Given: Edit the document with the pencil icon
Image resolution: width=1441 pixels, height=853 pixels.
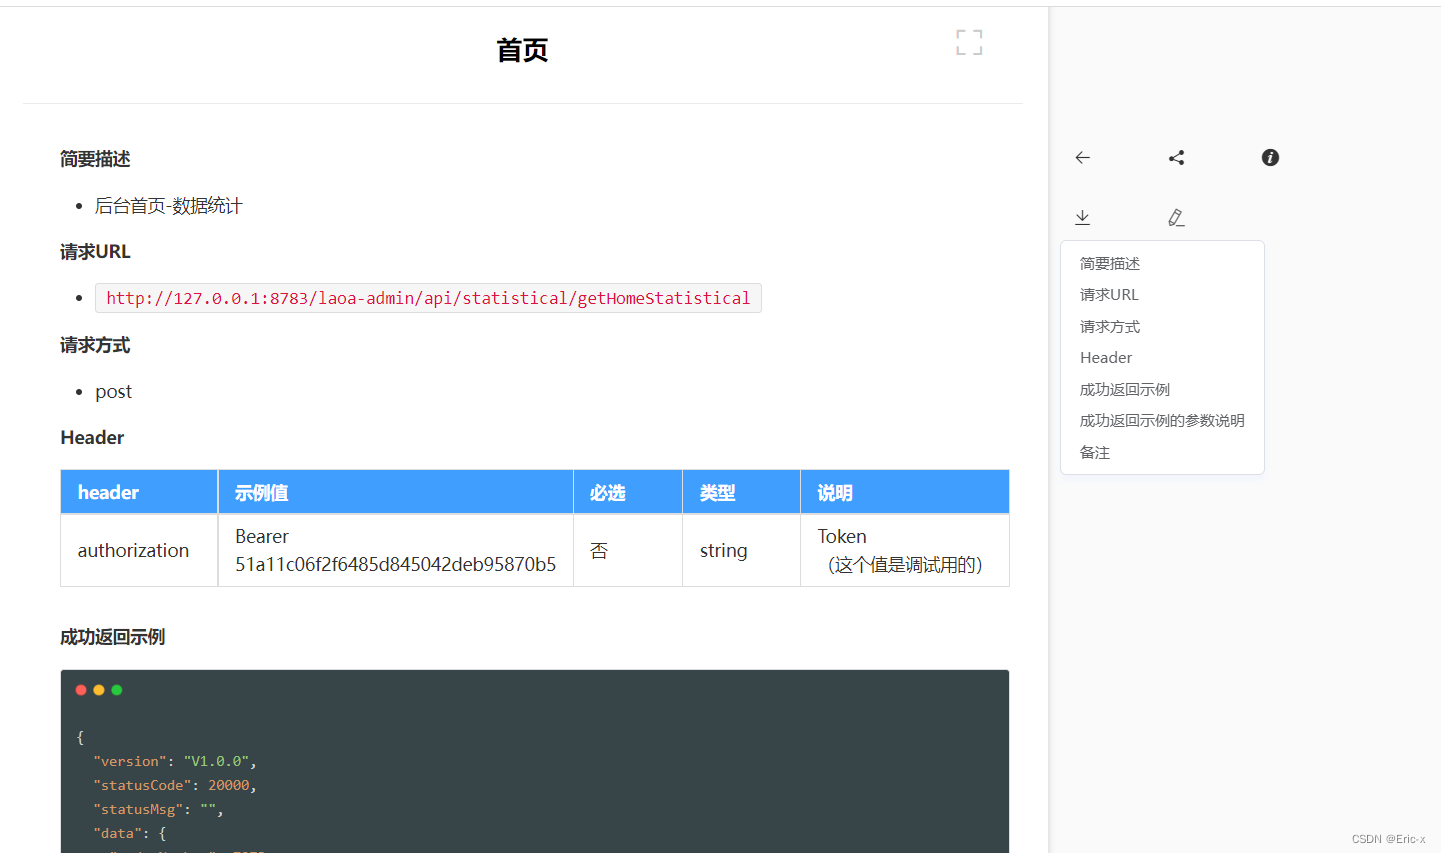Looking at the screenshot, I should [x=1176, y=217].
